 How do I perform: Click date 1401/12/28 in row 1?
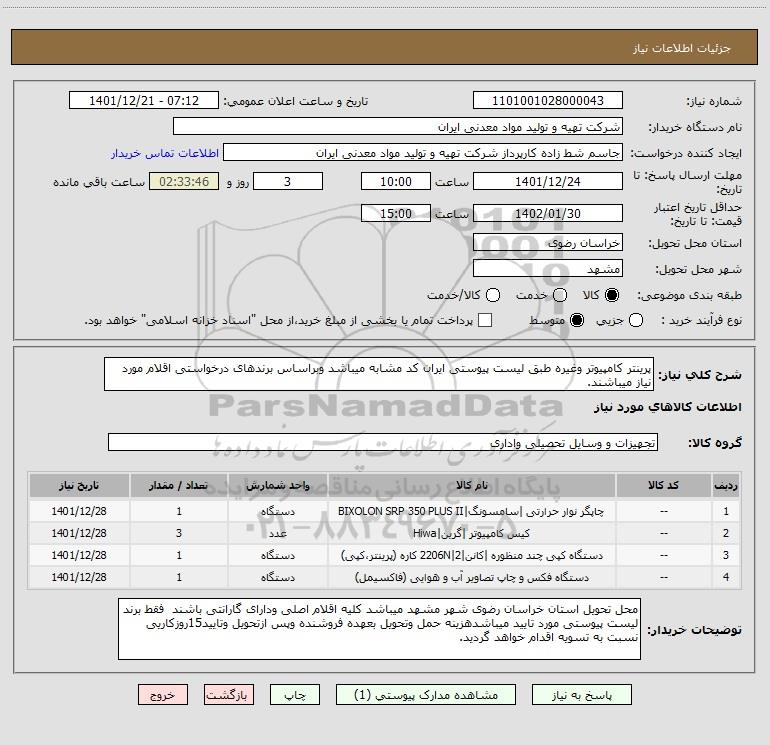(x=79, y=511)
